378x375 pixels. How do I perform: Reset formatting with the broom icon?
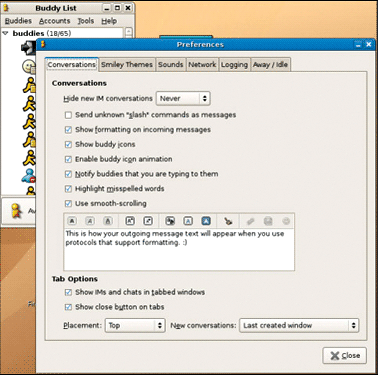pos(228,221)
